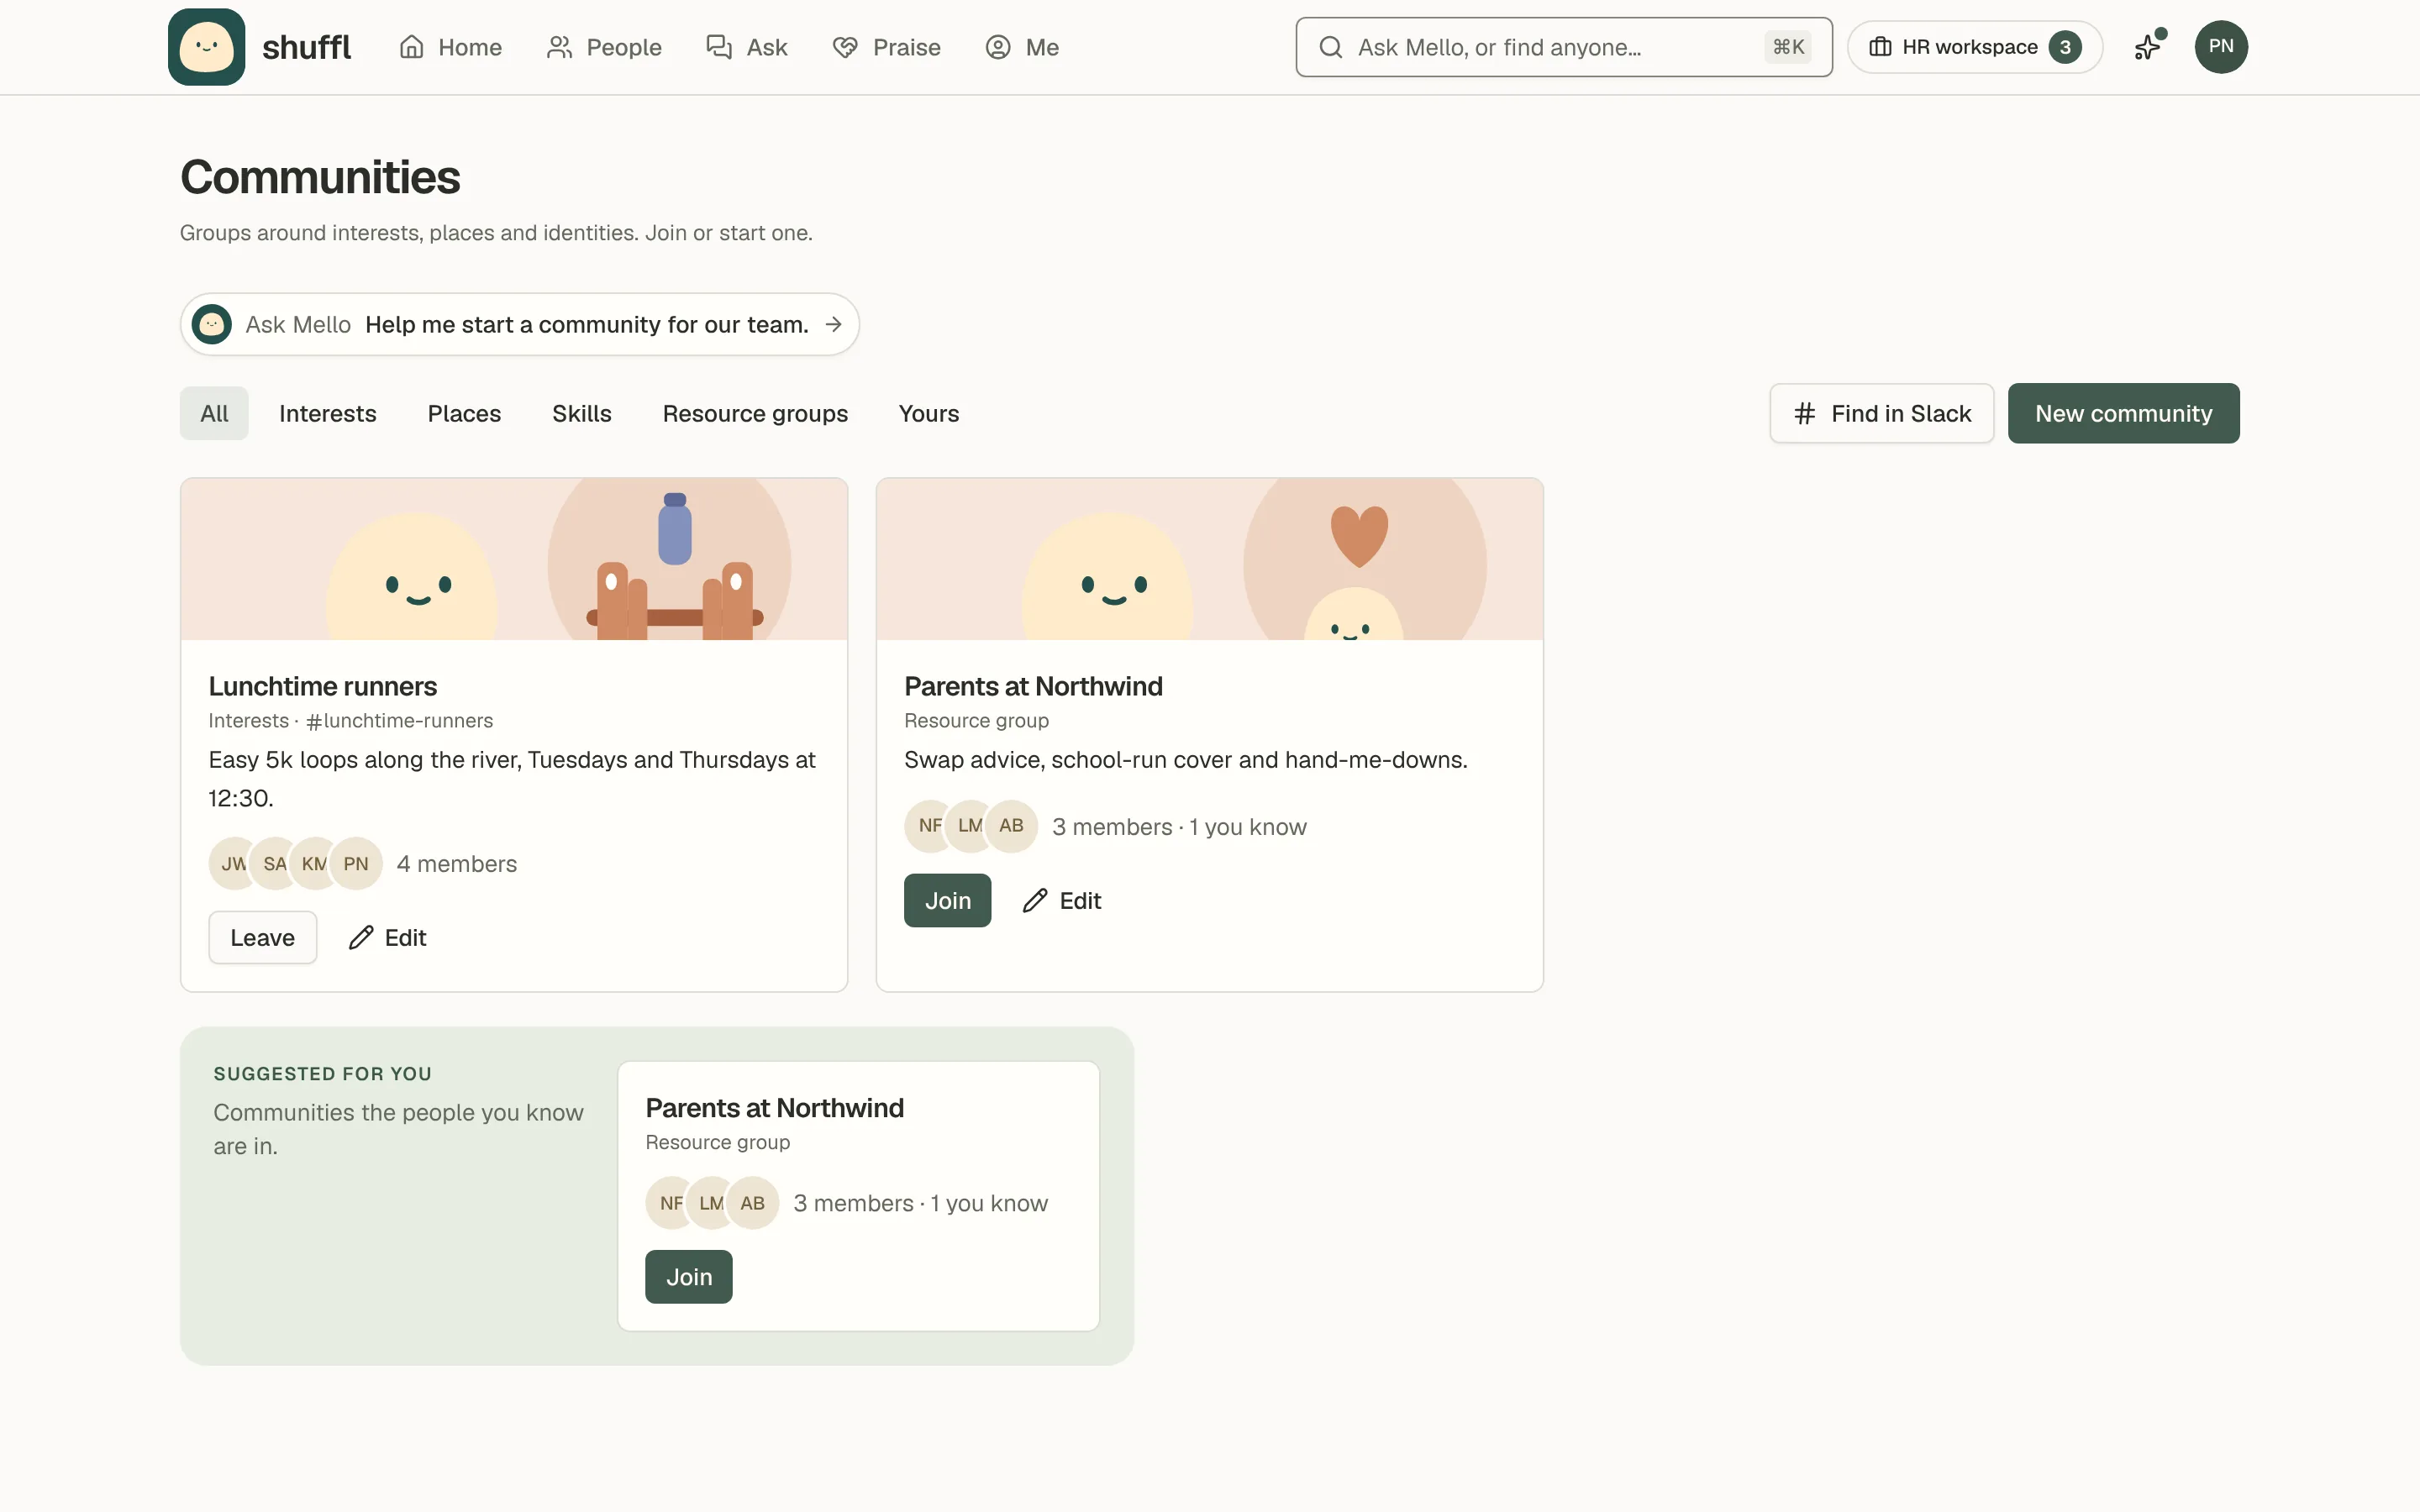The width and height of the screenshot is (2420, 1512).
Task: Edit the Parents at Northwind community
Action: [1062, 901]
